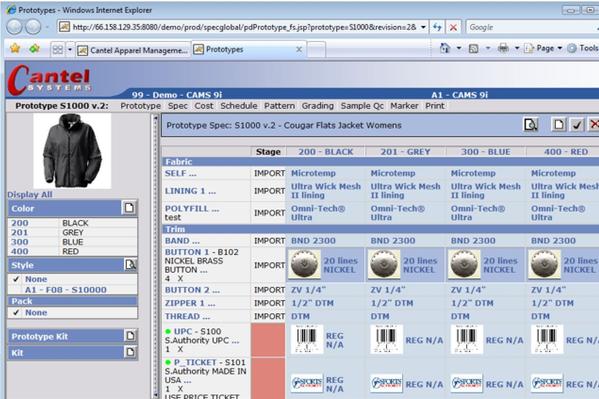The height and width of the screenshot is (399, 599).
Task: Click UPC barcode image in 200 - BLACK column
Action: click(307, 339)
